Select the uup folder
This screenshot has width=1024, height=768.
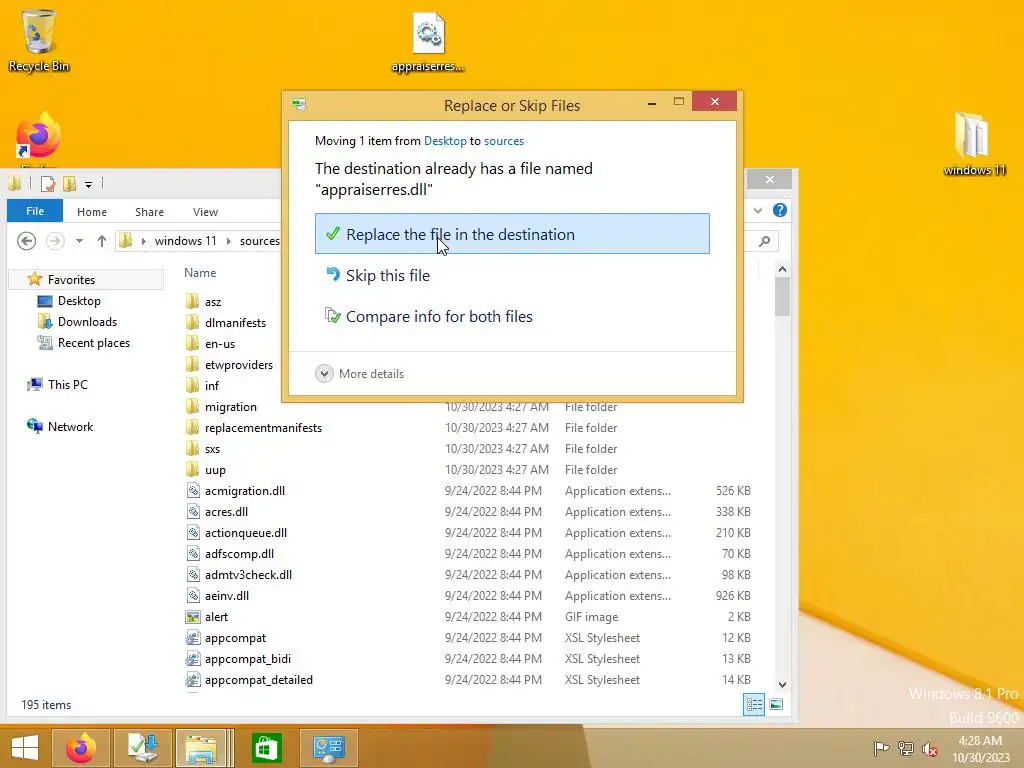(215, 470)
